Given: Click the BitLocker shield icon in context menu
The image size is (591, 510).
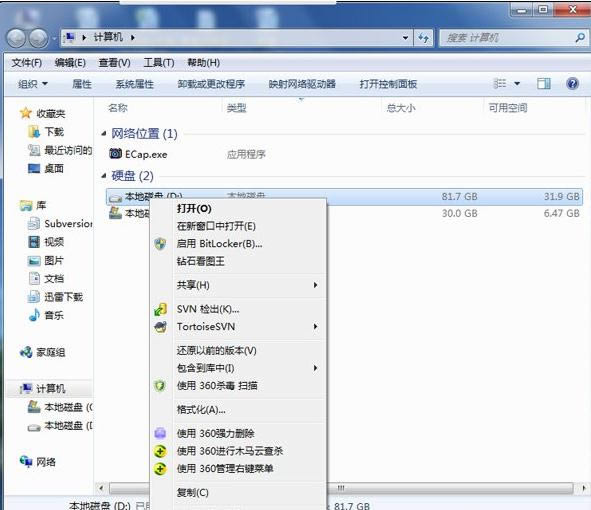Looking at the screenshot, I should (x=161, y=244).
